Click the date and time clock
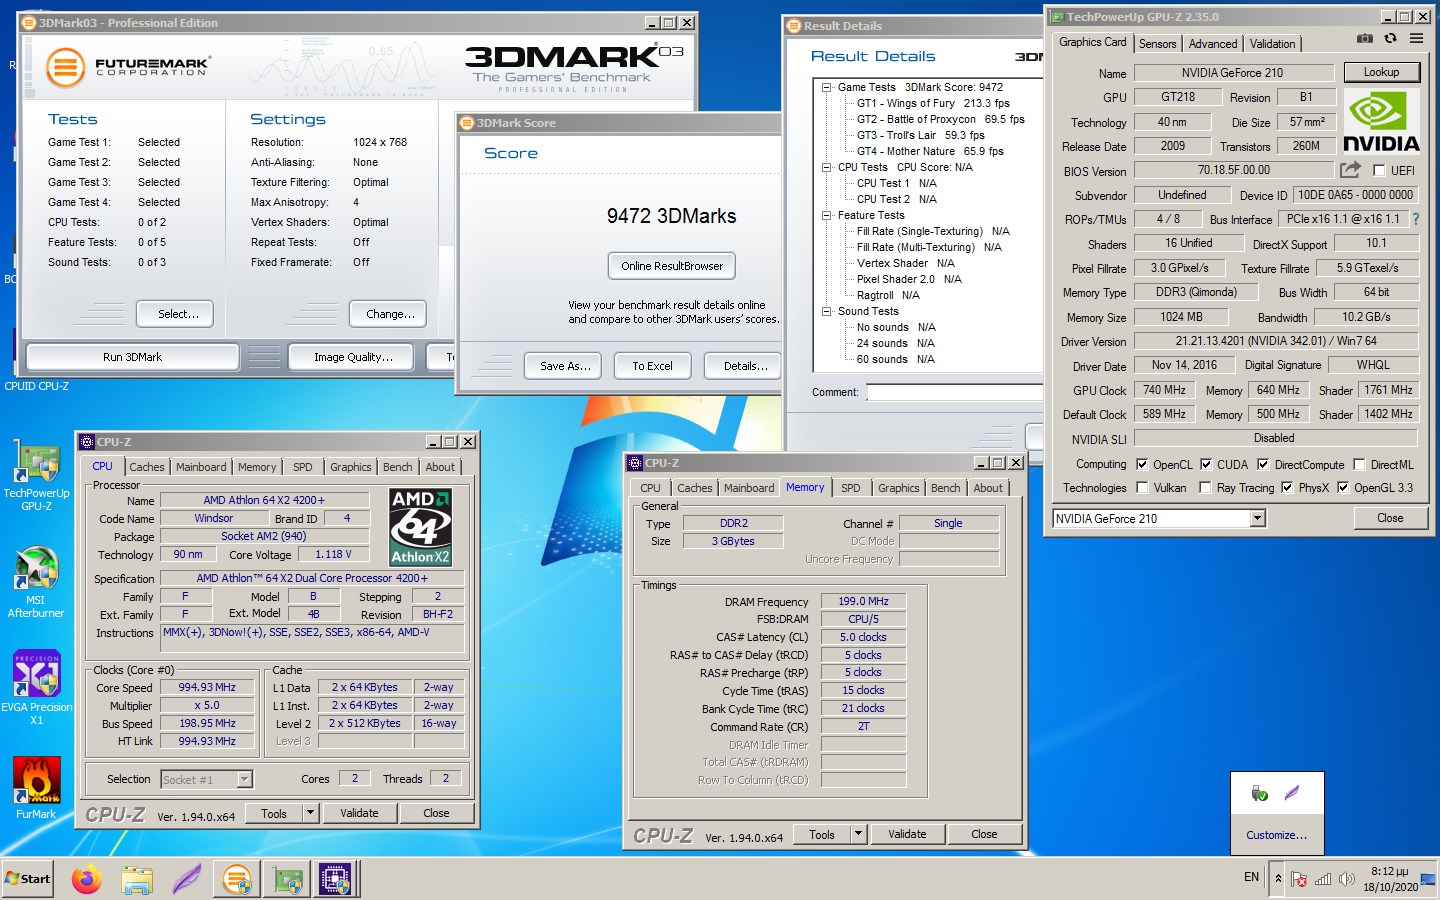Screen dimensions: 1440x900 pos(1390,879)
